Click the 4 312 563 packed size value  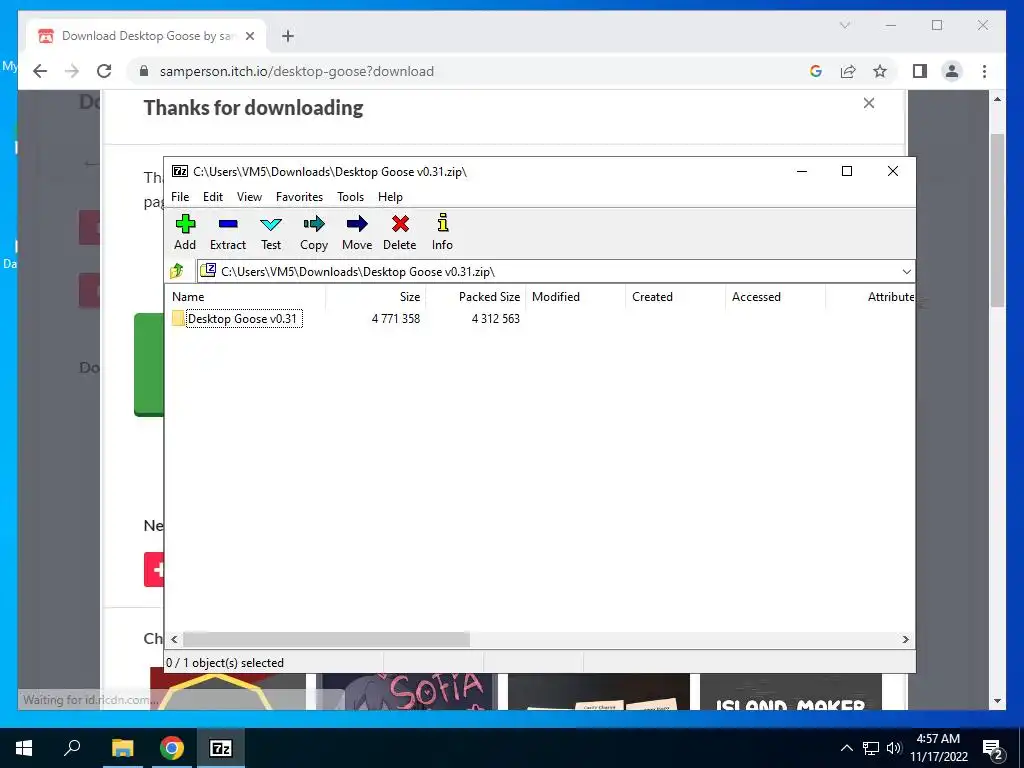[496, 319]
